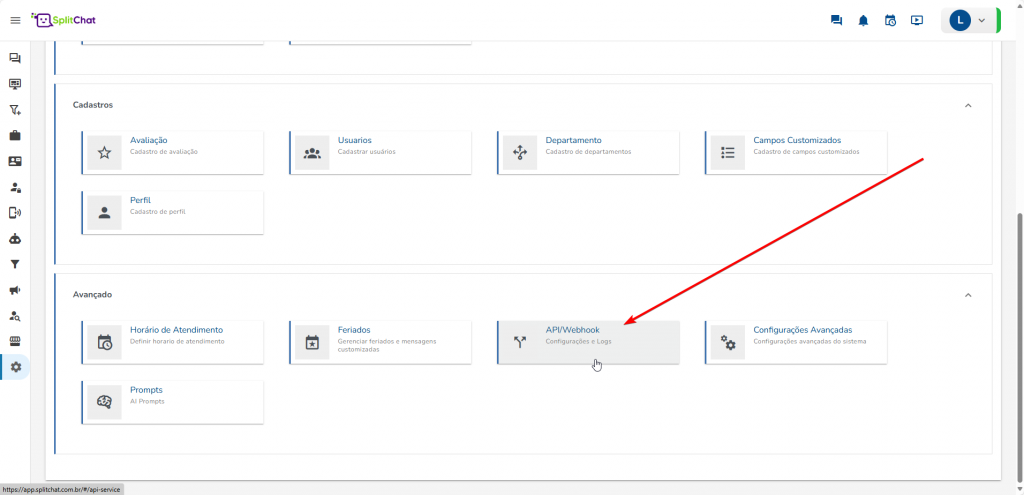Click the funnel filter icon in sidebar

(x=15, y=264)
